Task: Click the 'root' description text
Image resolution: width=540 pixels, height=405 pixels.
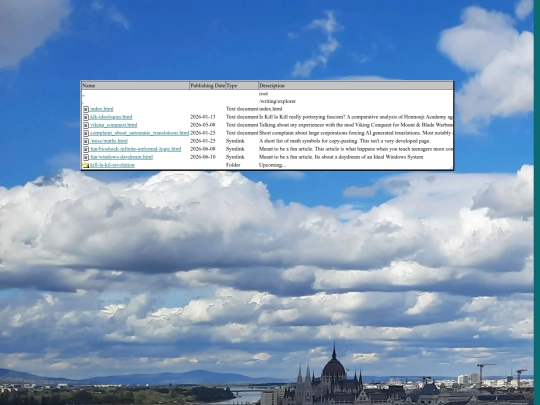Action: tap(263, 94)
